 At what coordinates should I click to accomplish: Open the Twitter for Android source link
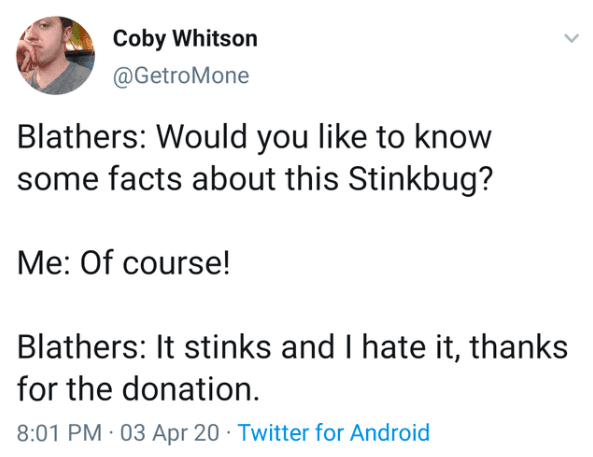click(334, 432)
